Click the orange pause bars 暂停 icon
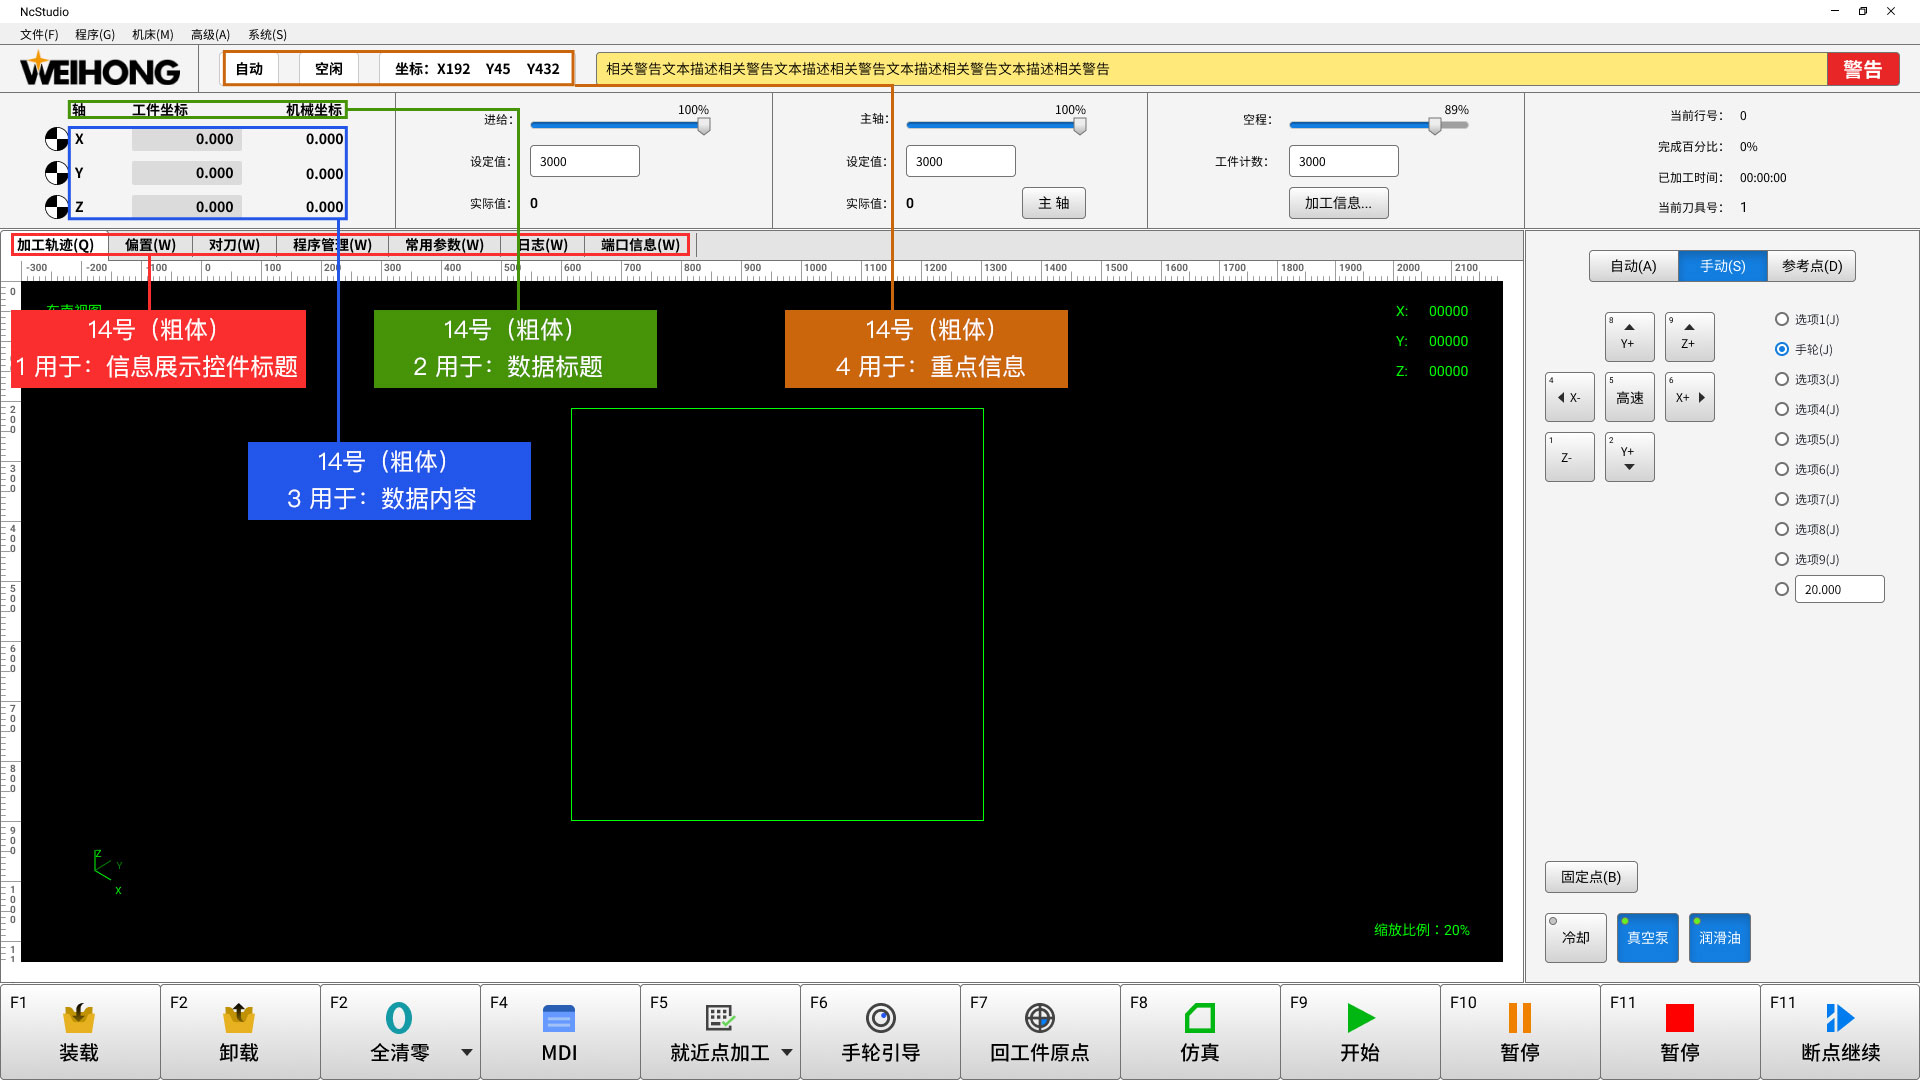The height and width of the screenshot is (1080, 1920). (1520, 1018)
